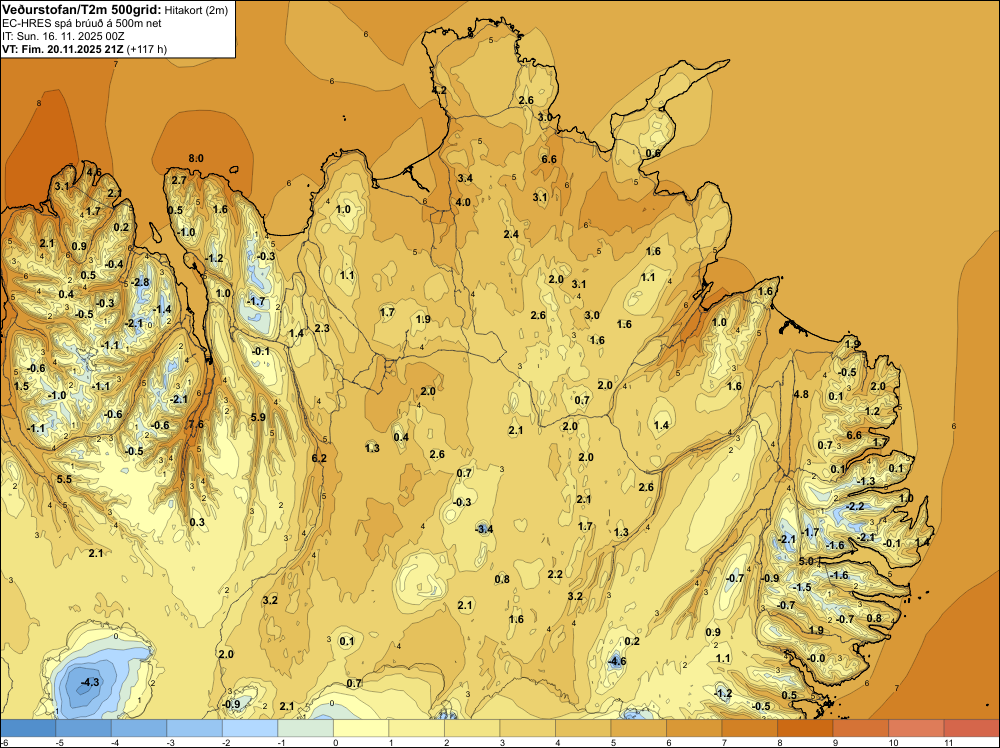Click the -1.3 temperature label
This screenshot has width=1000, height=748.
click(x=865, y=481)
